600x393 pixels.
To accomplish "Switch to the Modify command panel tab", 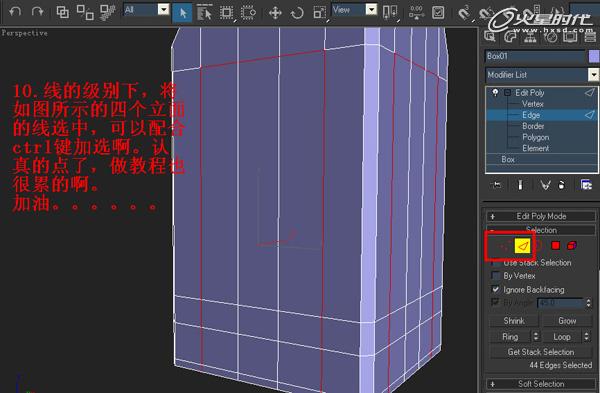I will pyautogui.click(x=510, y=36).
